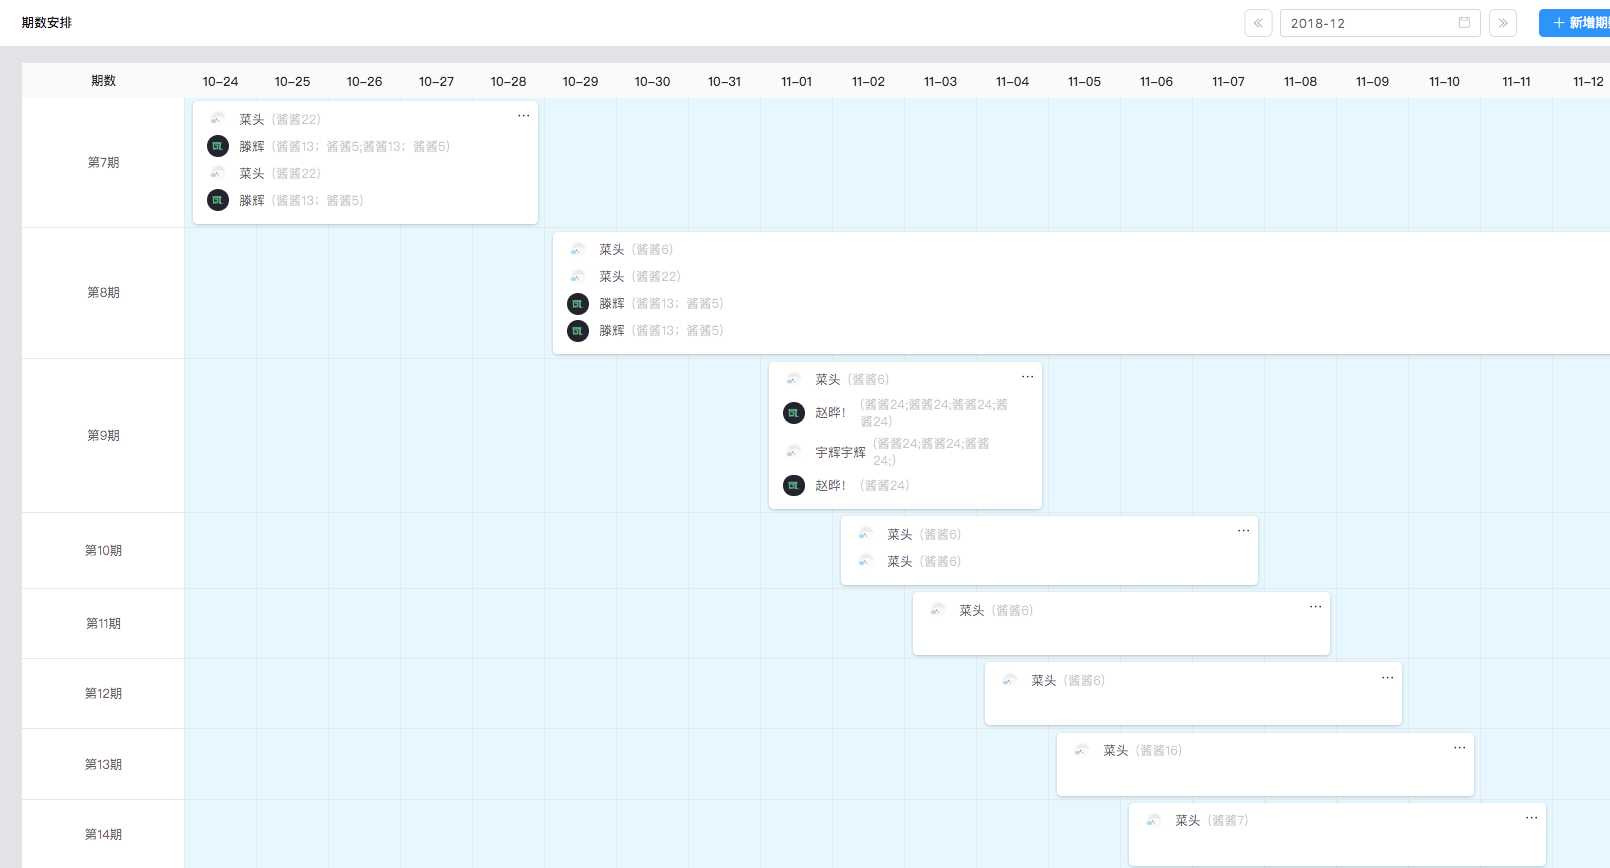
Task: Click the 11-11 date column header
Action: coord(1516,81)
